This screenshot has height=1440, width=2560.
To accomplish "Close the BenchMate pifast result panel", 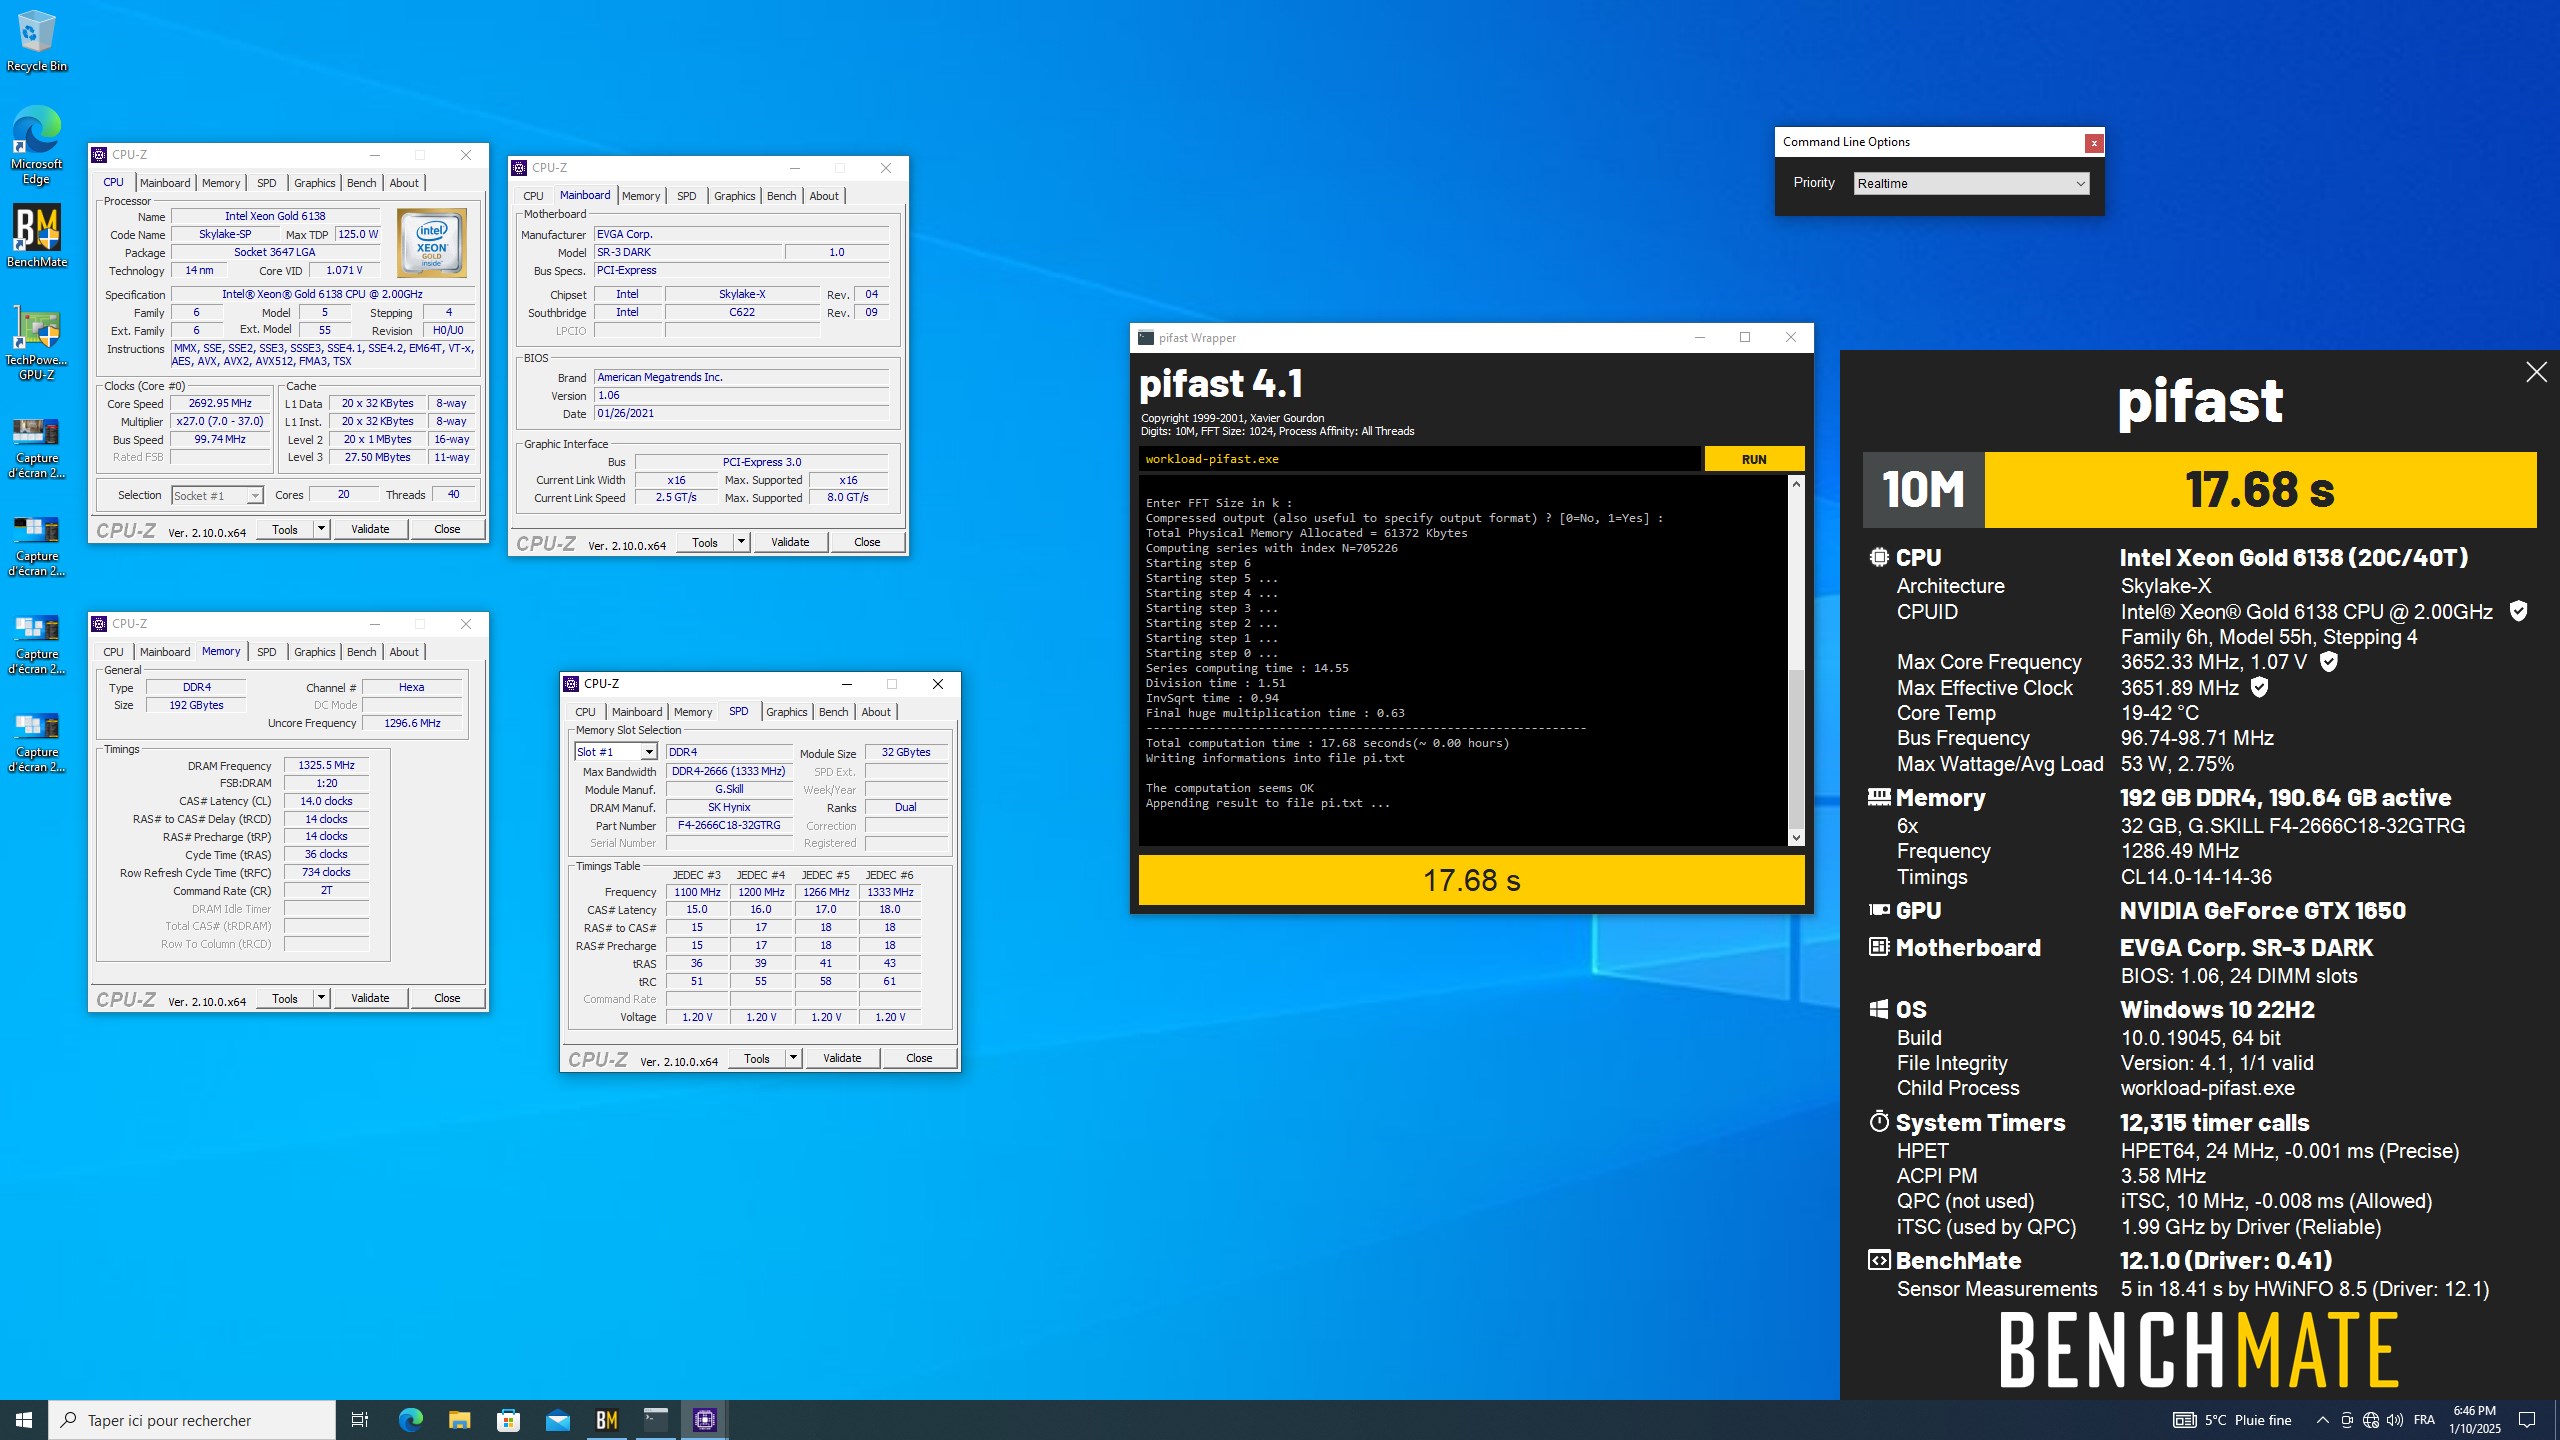I will point(2536,372).
